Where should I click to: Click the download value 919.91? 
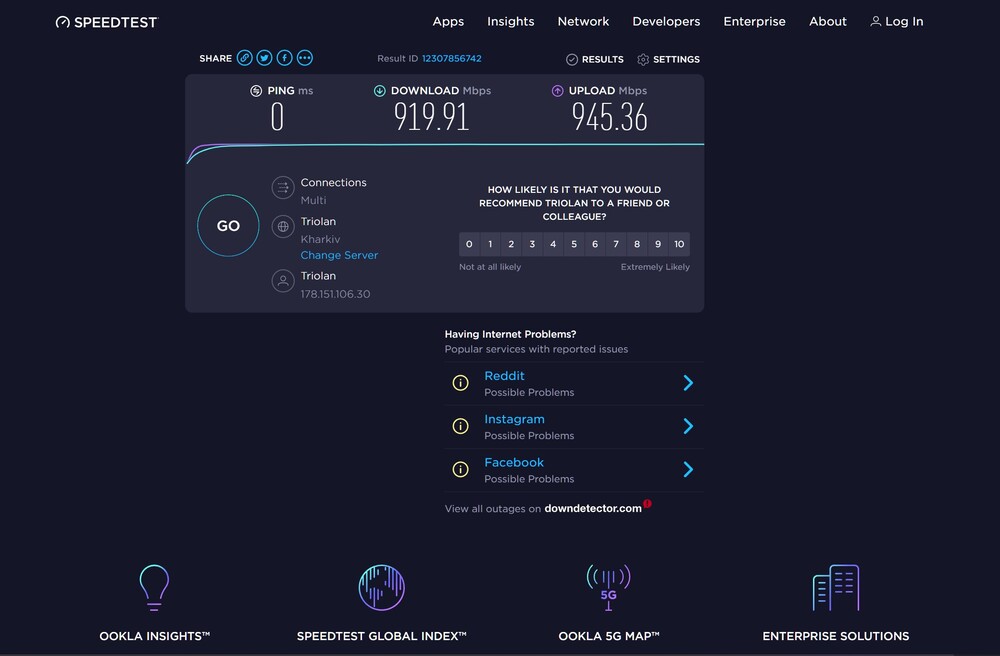tap(431, 117)
